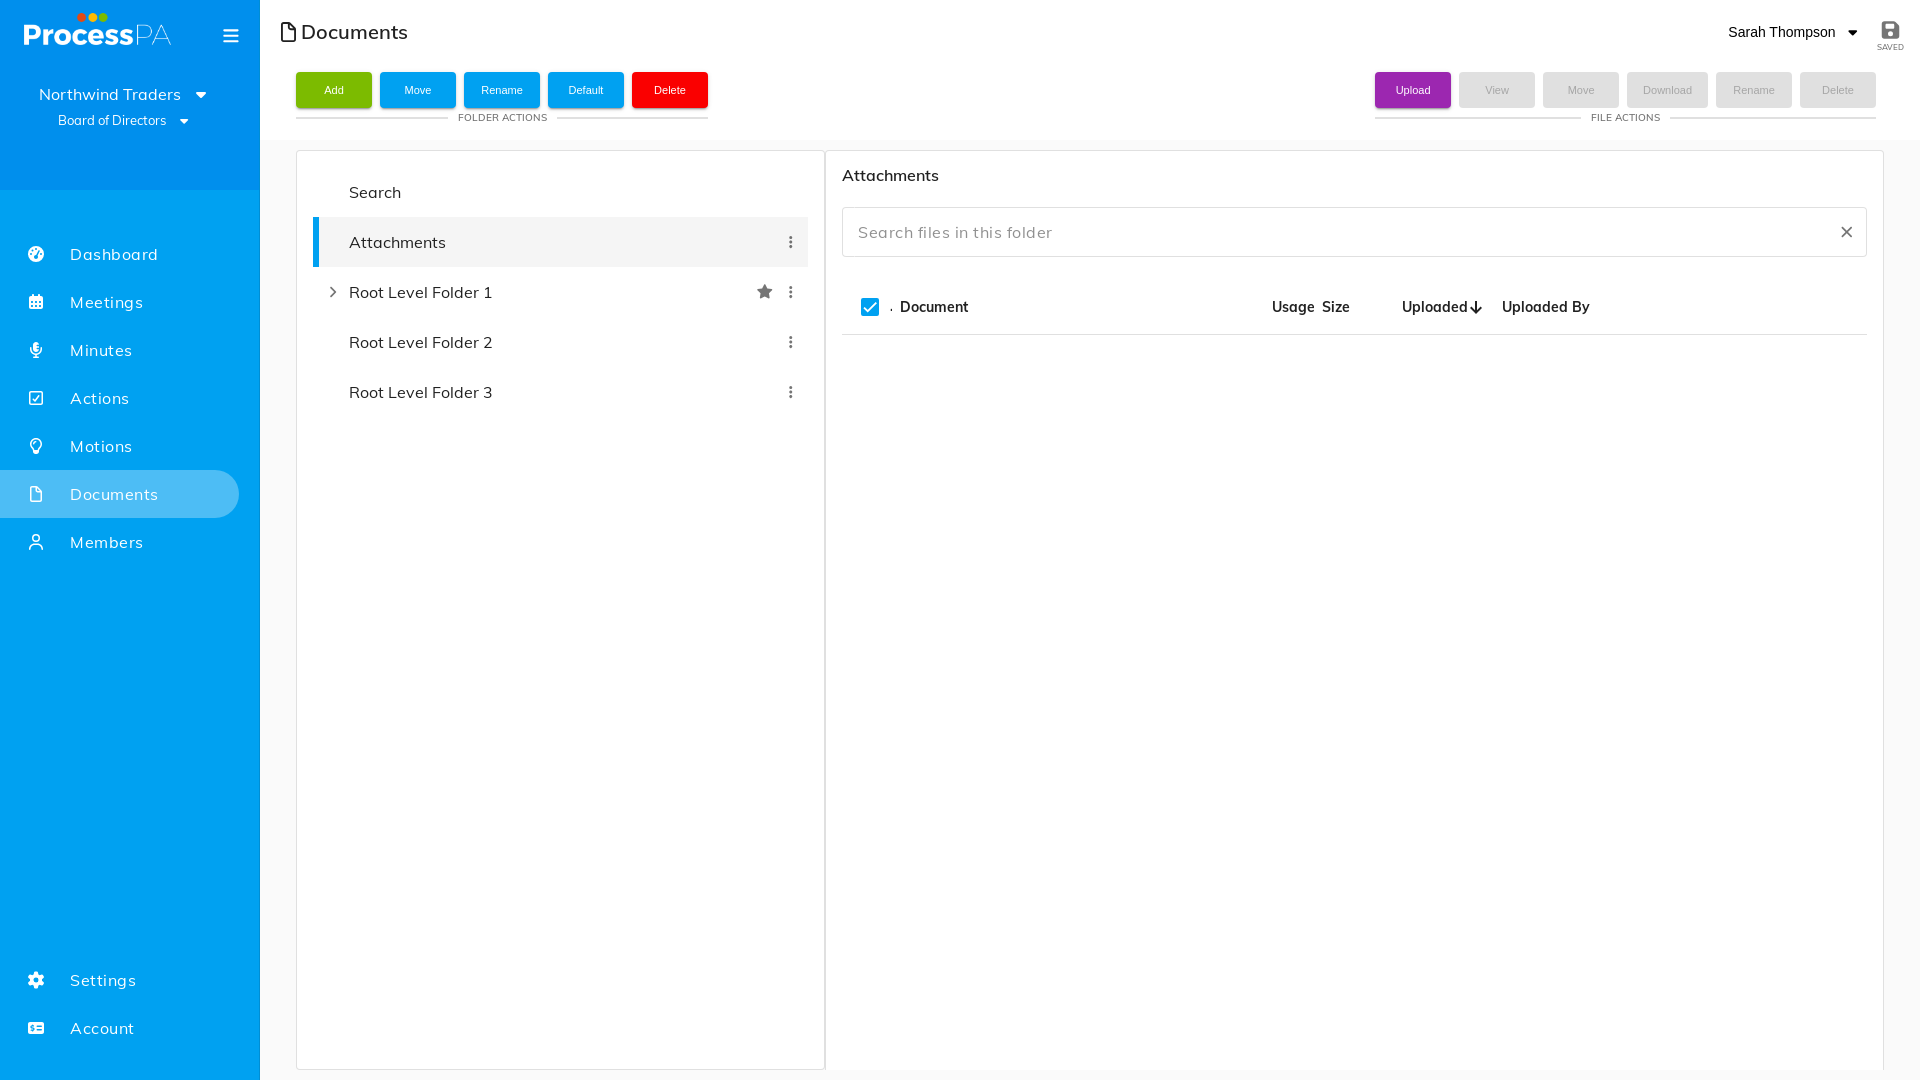Click the Minutes microphone icon
This screenshot has width=1920, height=1080.
pos(36,350)
